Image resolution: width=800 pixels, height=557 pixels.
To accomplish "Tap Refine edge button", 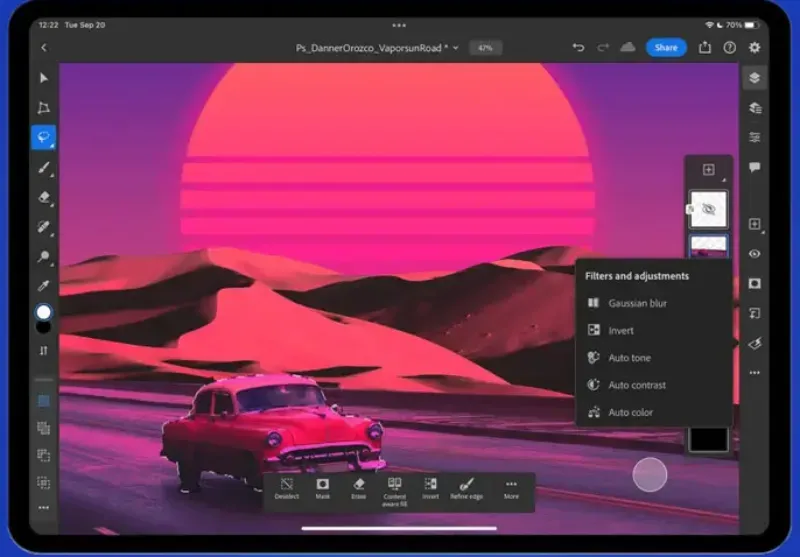I will click(x=466, y=489).
